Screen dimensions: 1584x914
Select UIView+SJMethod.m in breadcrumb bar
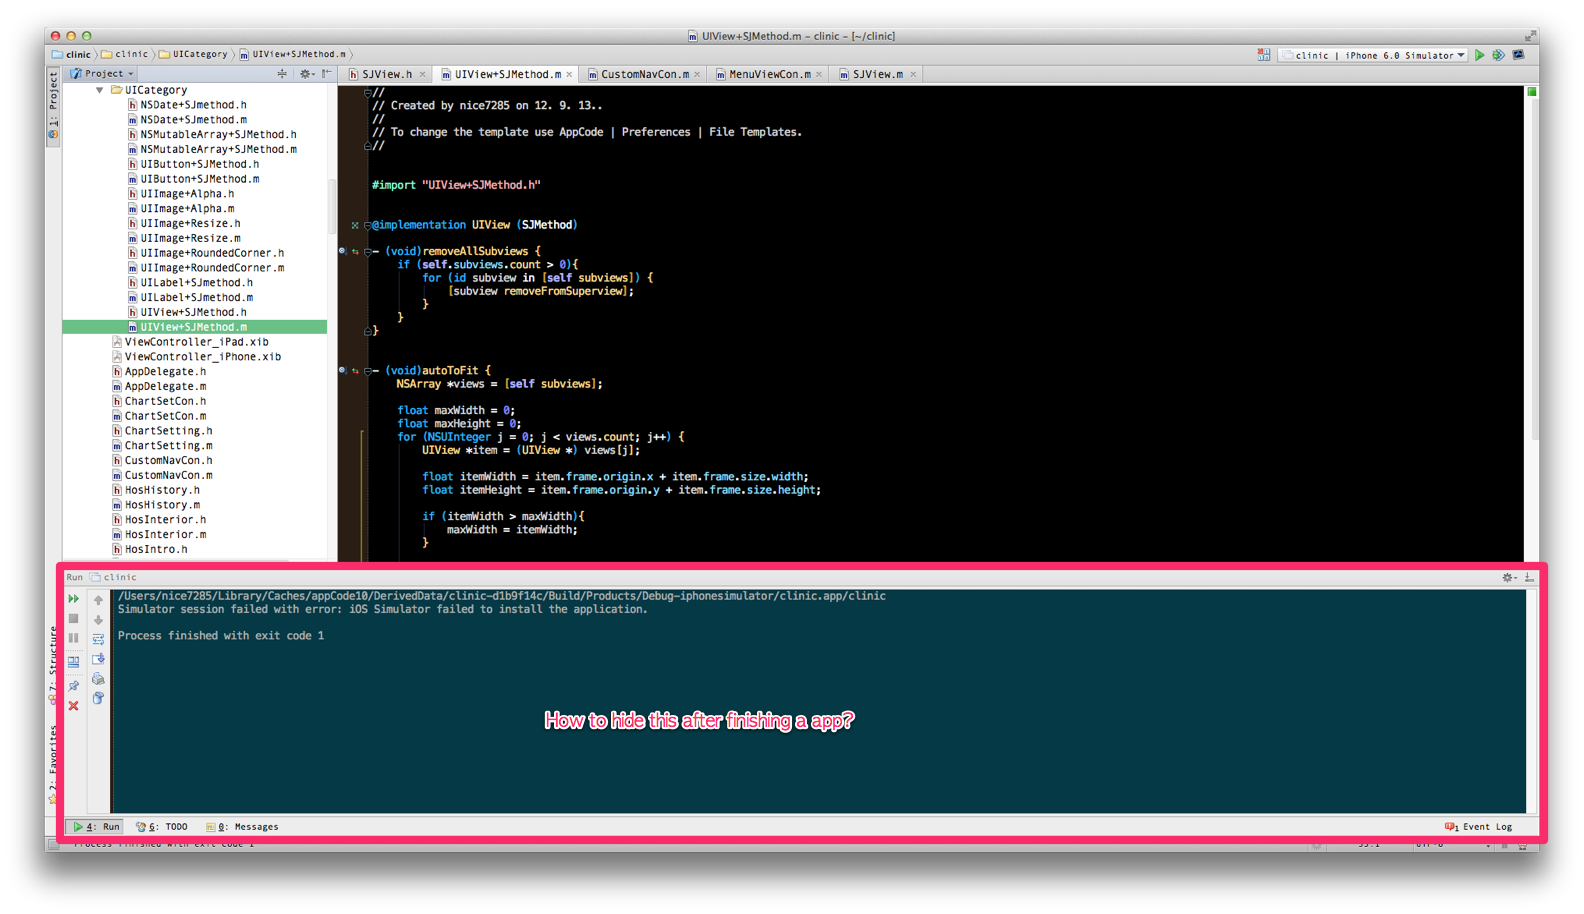293,55
